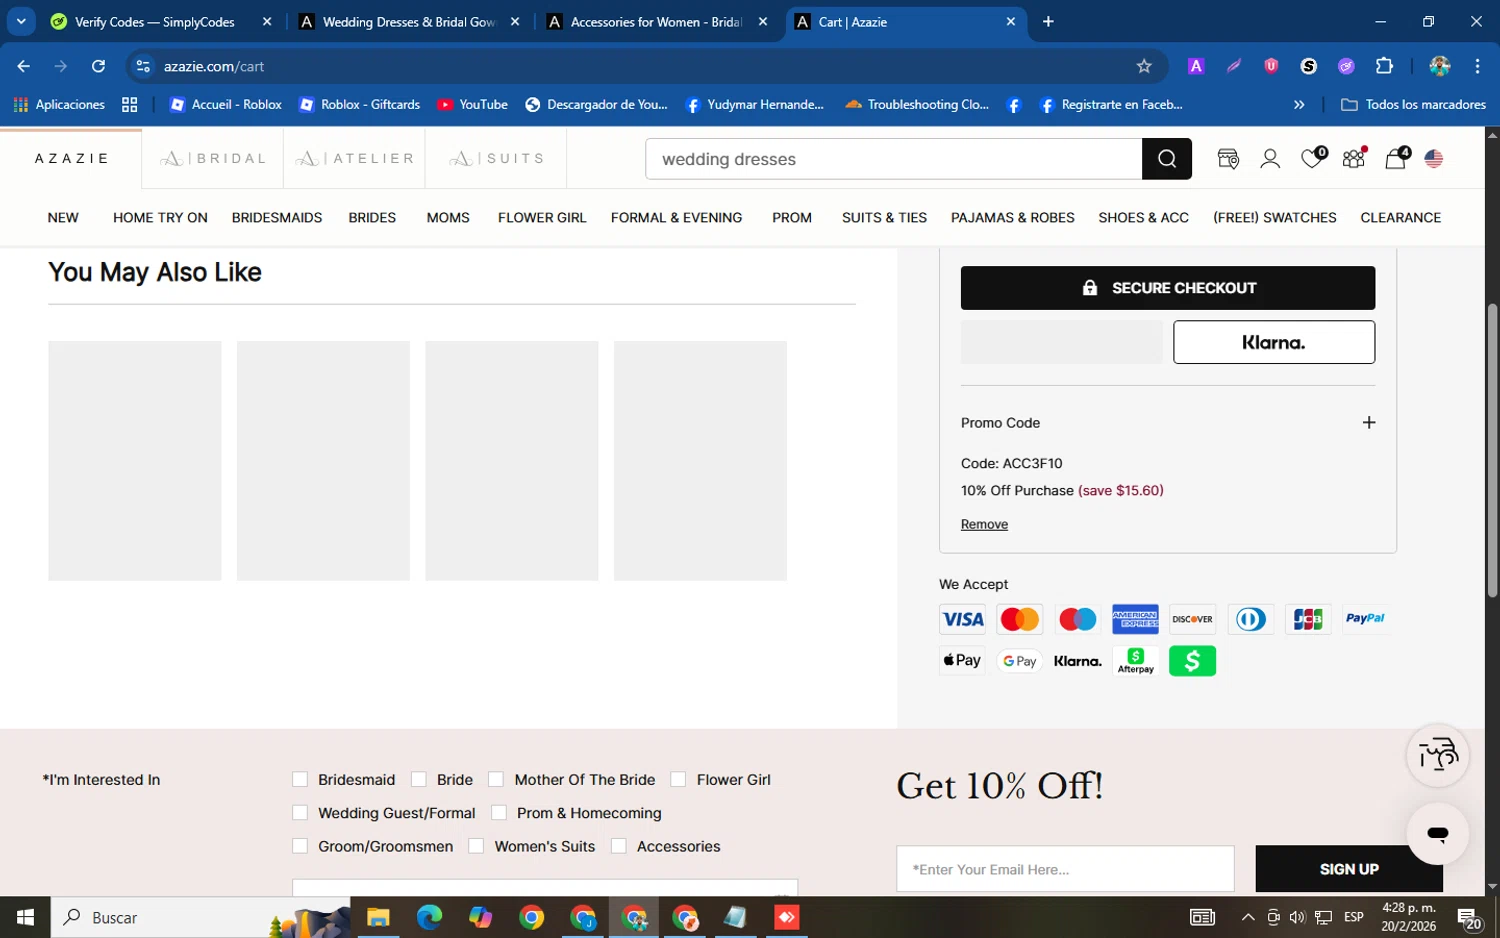Go back to the previous page
This screenshot has width=1500, height=938.
tap(24, 66)
